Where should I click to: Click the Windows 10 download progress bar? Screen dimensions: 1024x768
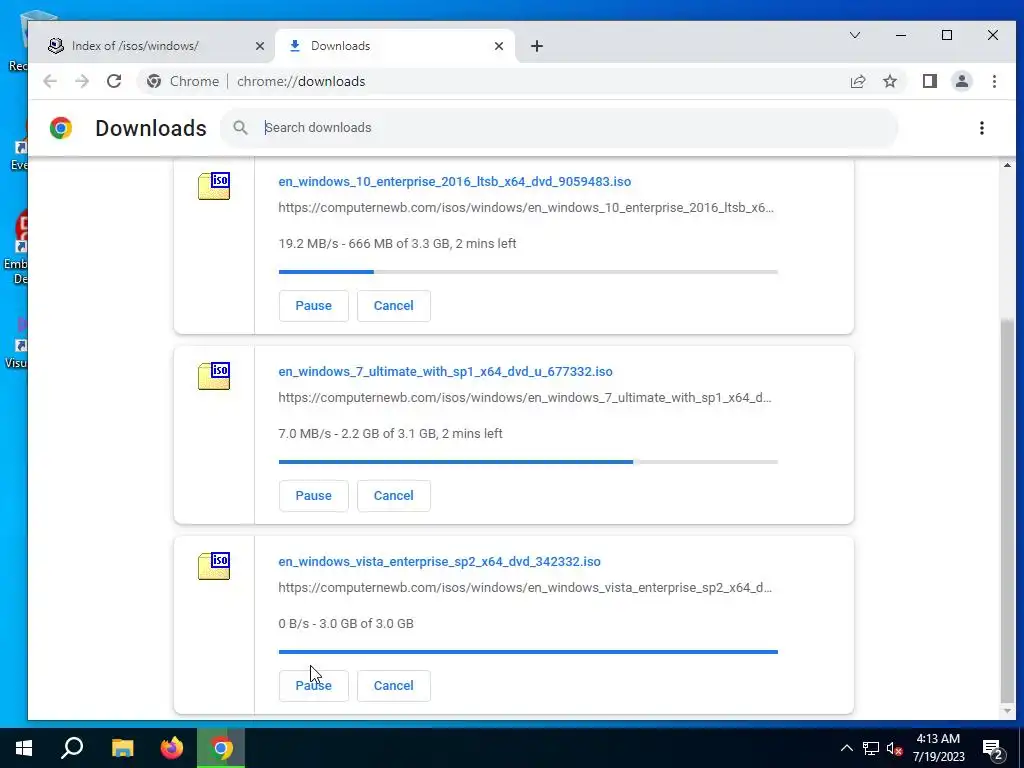(x=528, y=272)
